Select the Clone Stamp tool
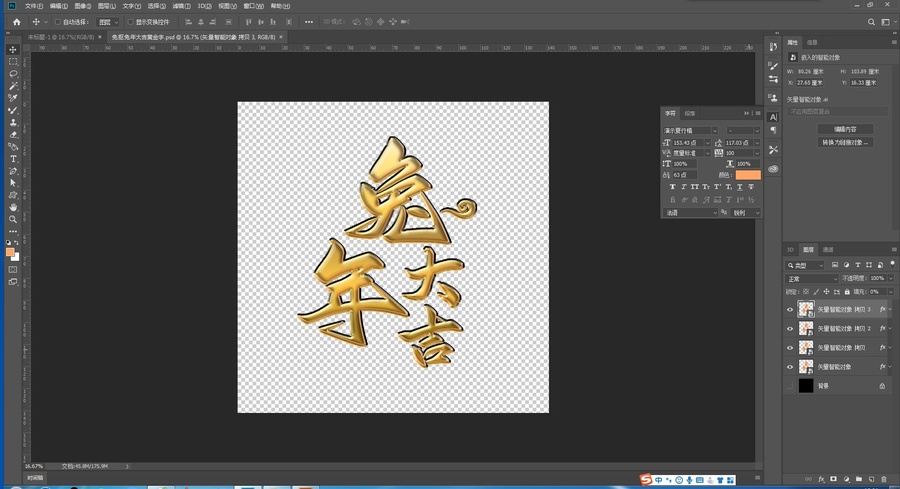Screen dimensions: 900x489 pyautogui.click(x=13, y=122)
